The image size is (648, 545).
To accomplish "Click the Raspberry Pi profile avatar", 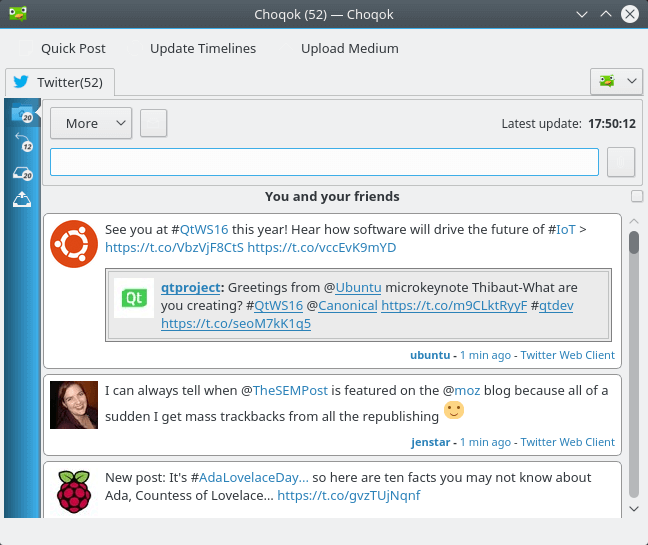I will (74, 491).
